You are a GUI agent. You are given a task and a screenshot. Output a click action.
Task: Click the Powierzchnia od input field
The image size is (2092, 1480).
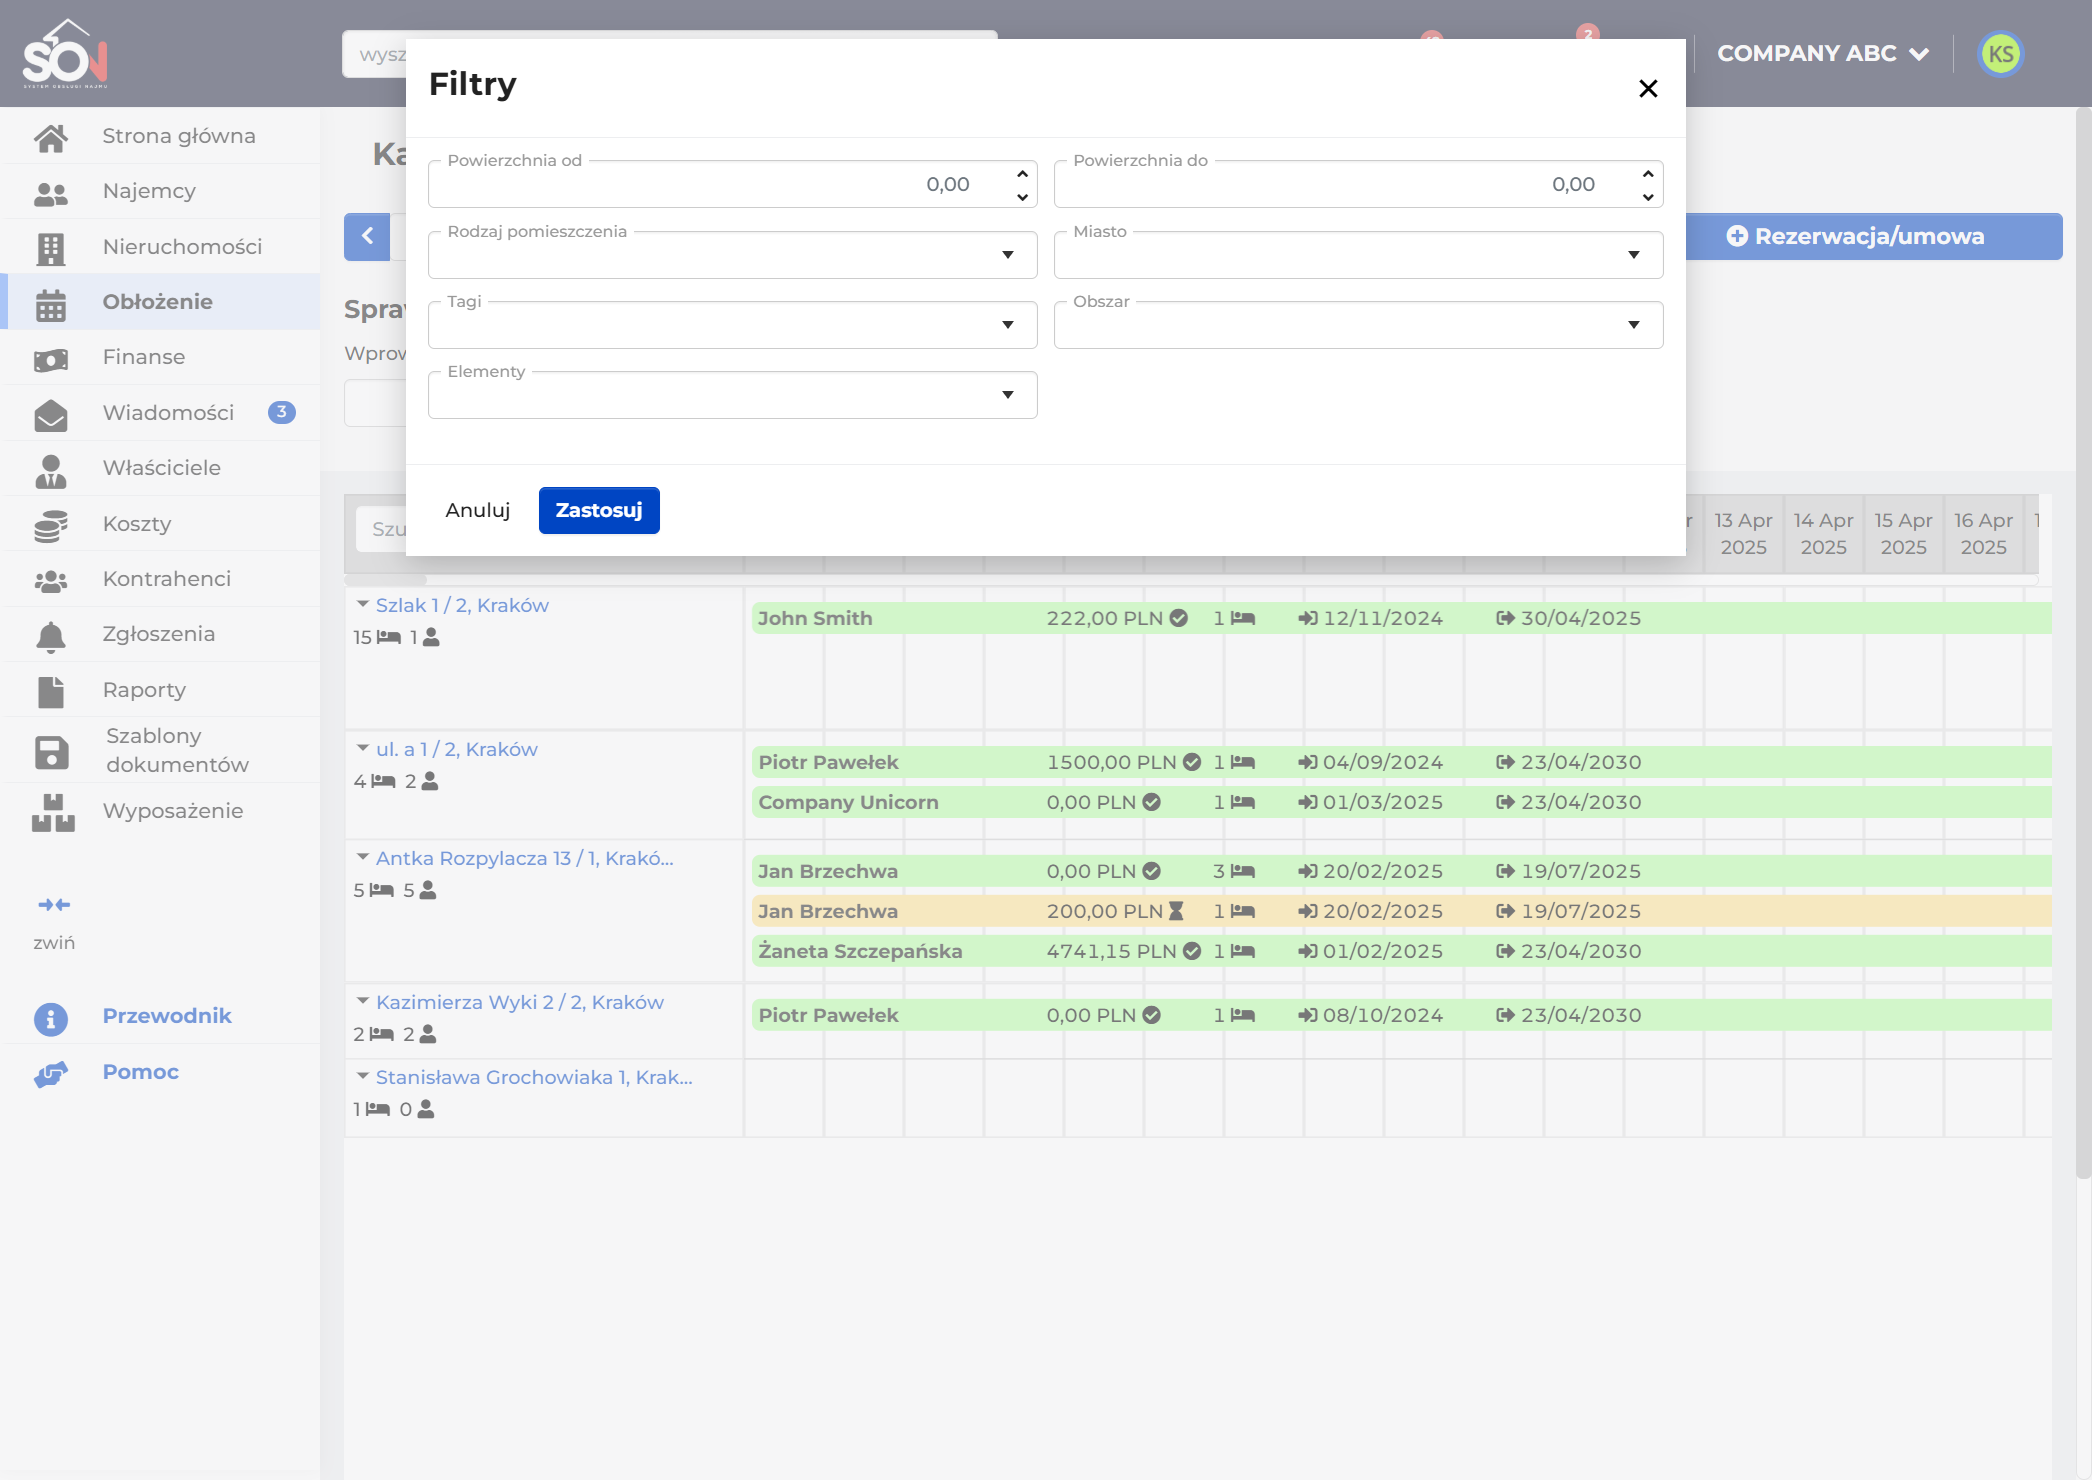(732, 185)
